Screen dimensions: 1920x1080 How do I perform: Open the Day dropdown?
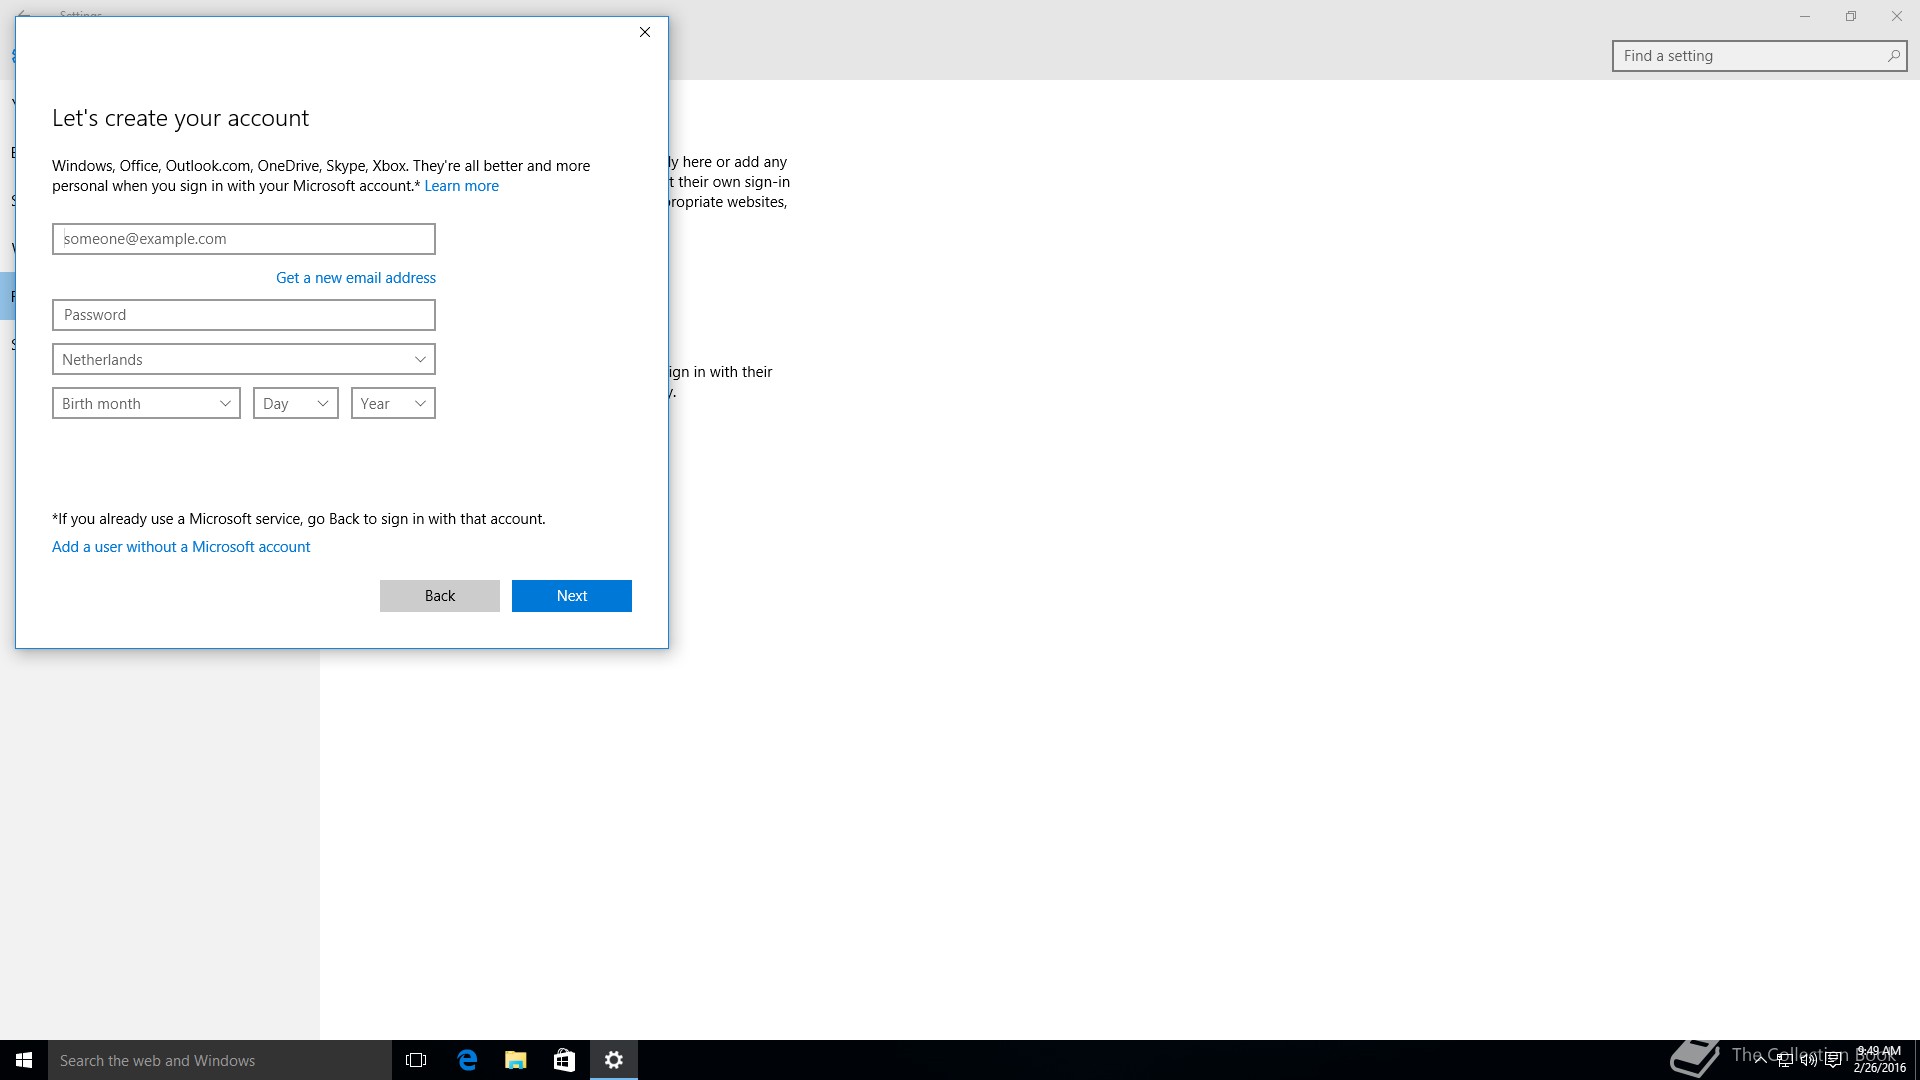click(295, 403)
